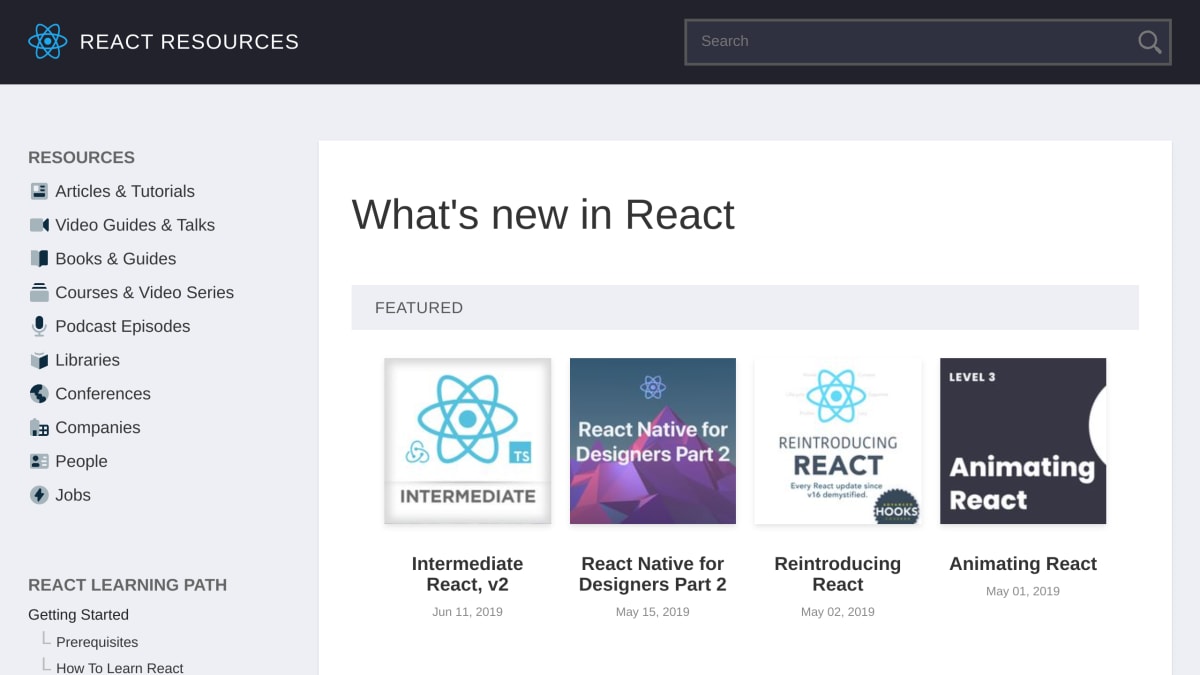Open Getting Started in learning path
1200x675 pixels.
click(78, 615)
